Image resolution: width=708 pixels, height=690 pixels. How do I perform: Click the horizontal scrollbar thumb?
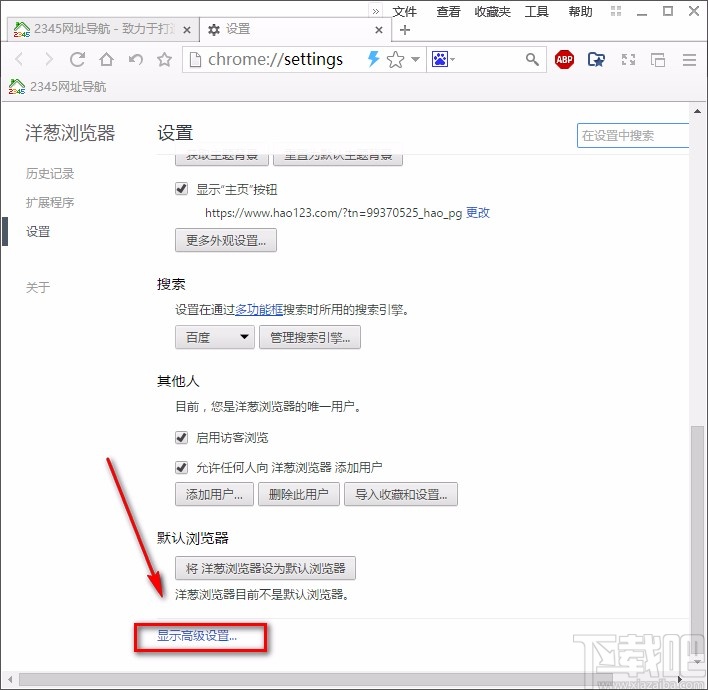click(x=315, y=679)
